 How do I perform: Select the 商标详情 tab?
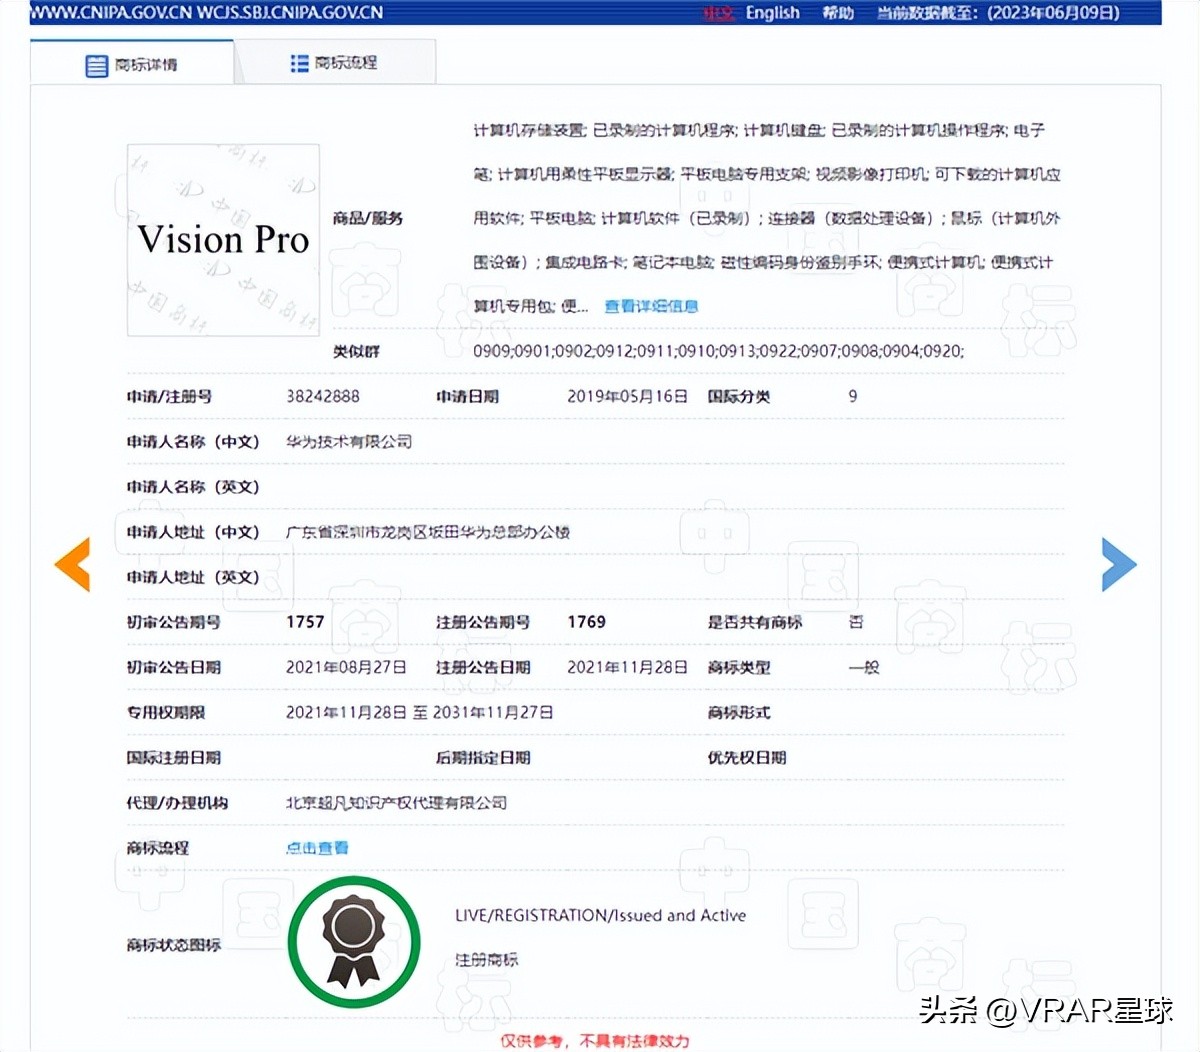pos(145,62)
